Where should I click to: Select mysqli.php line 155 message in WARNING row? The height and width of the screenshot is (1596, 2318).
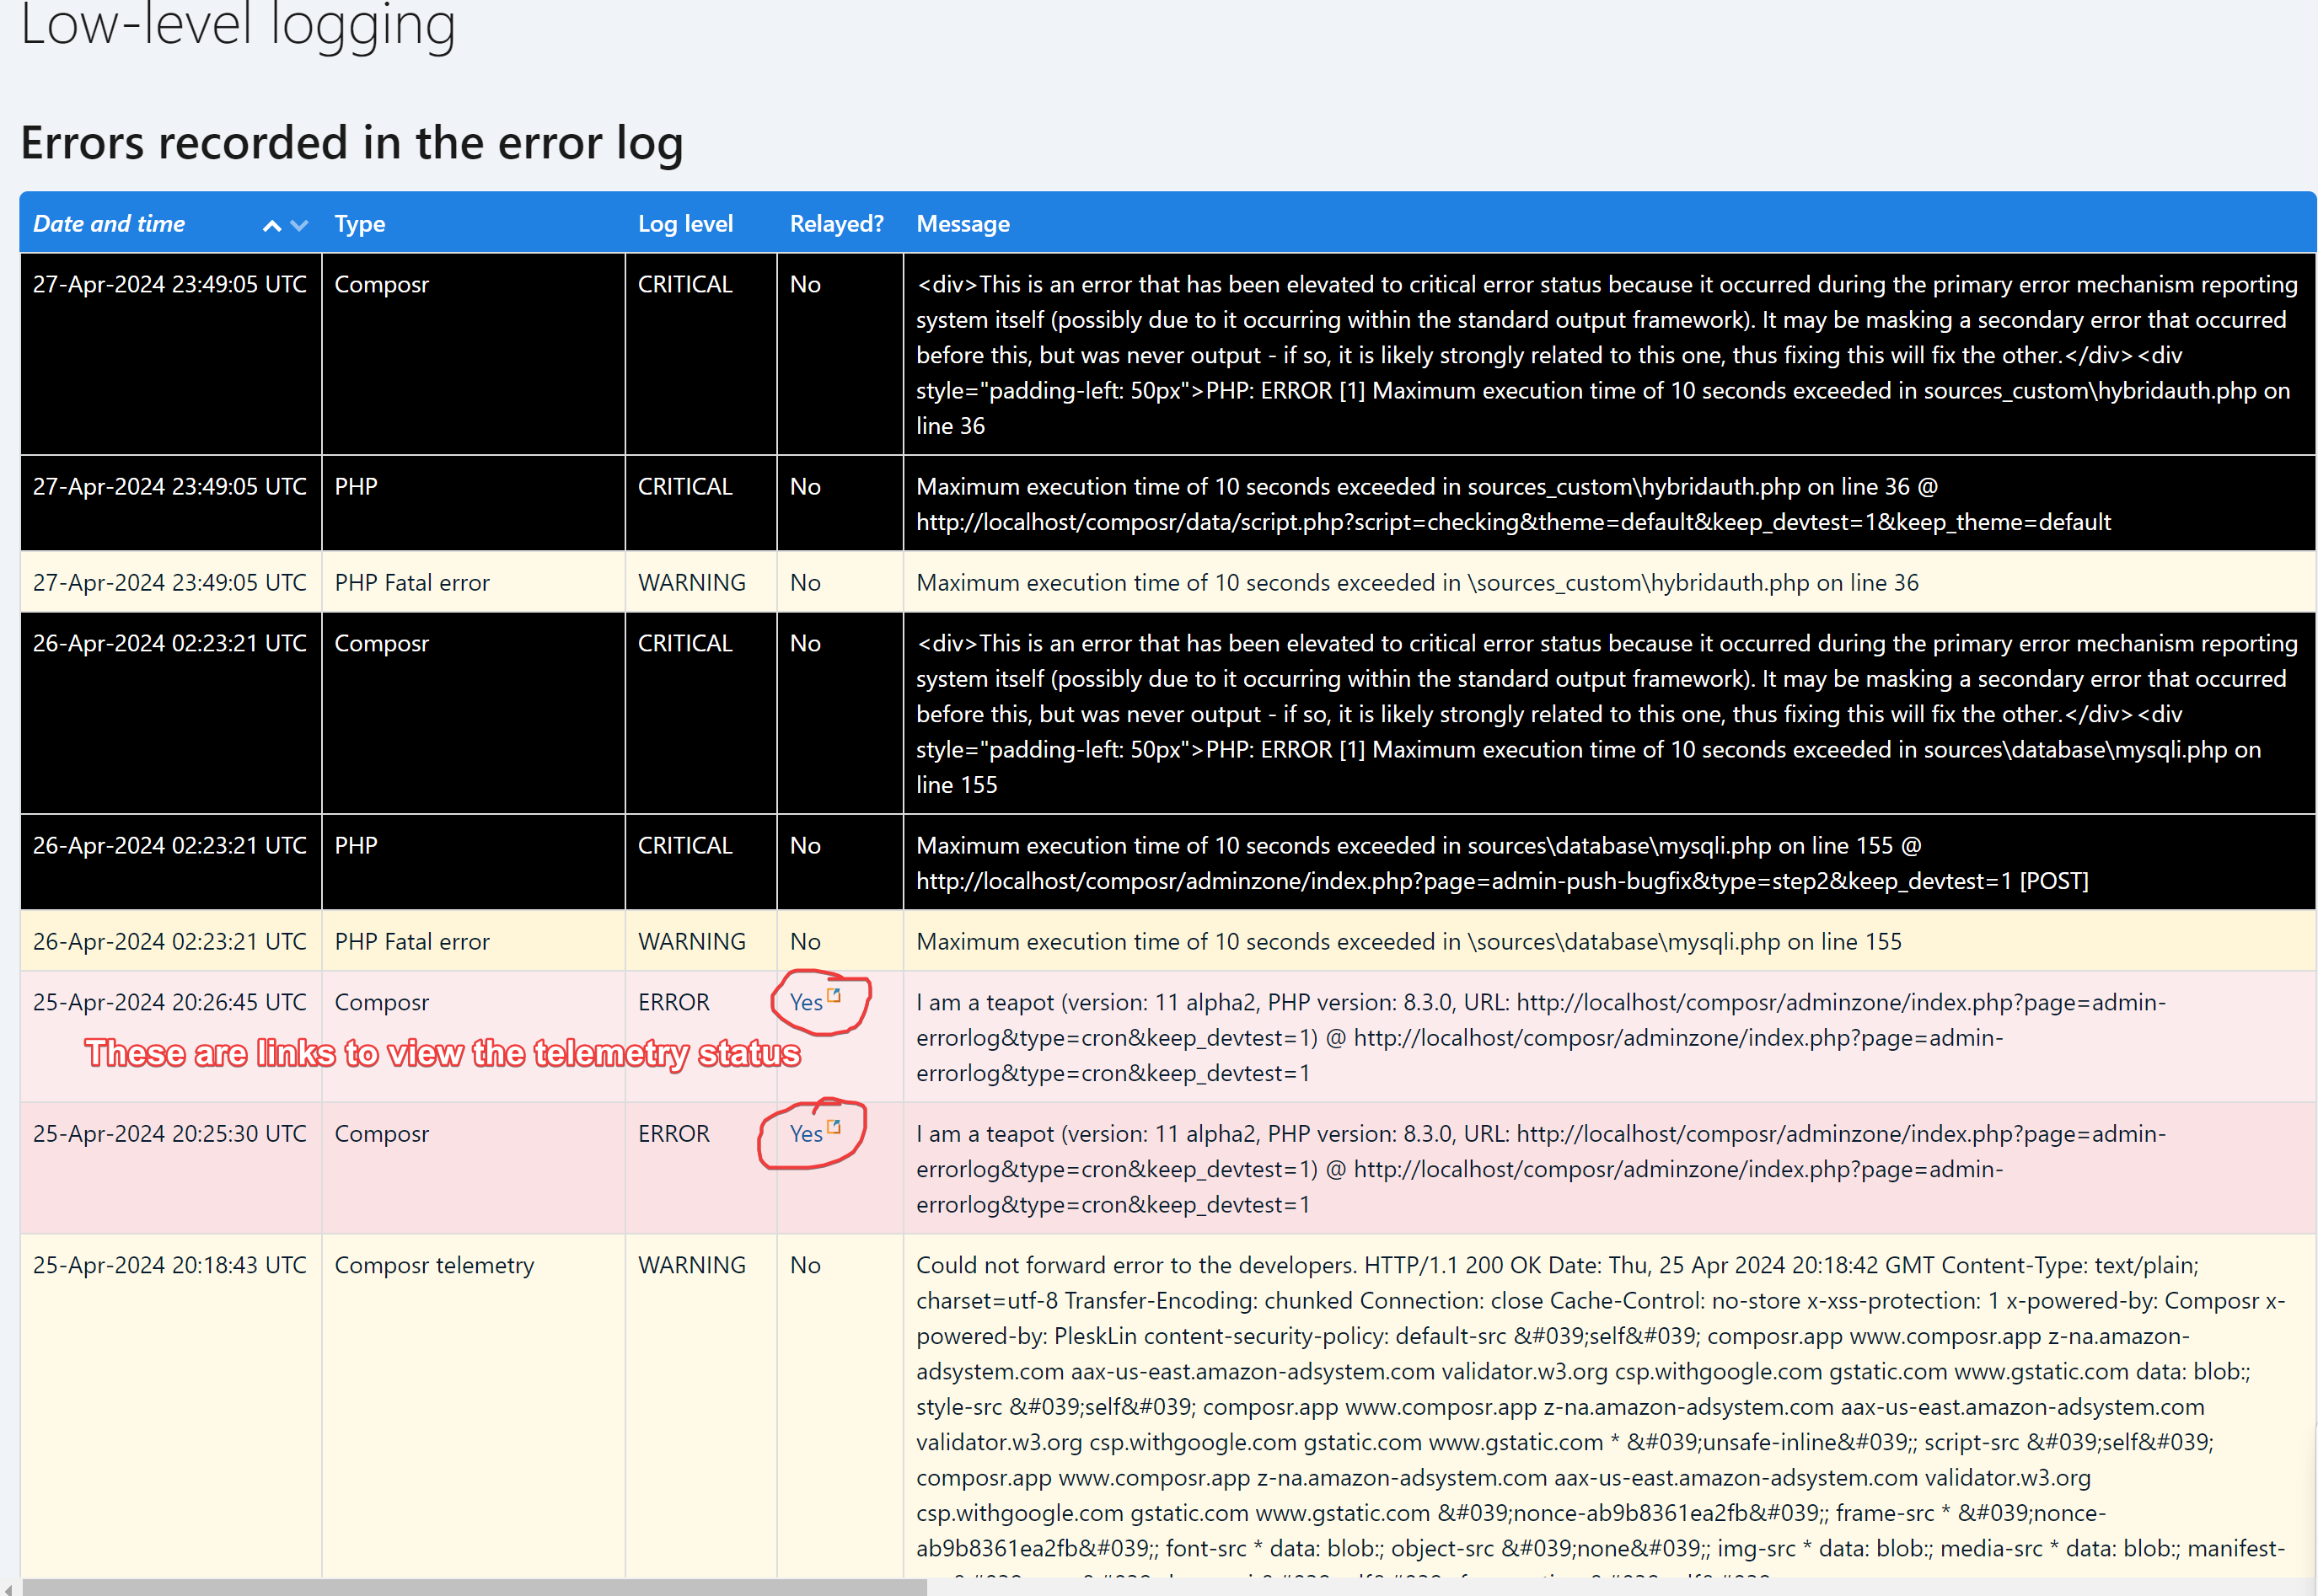1409,942
